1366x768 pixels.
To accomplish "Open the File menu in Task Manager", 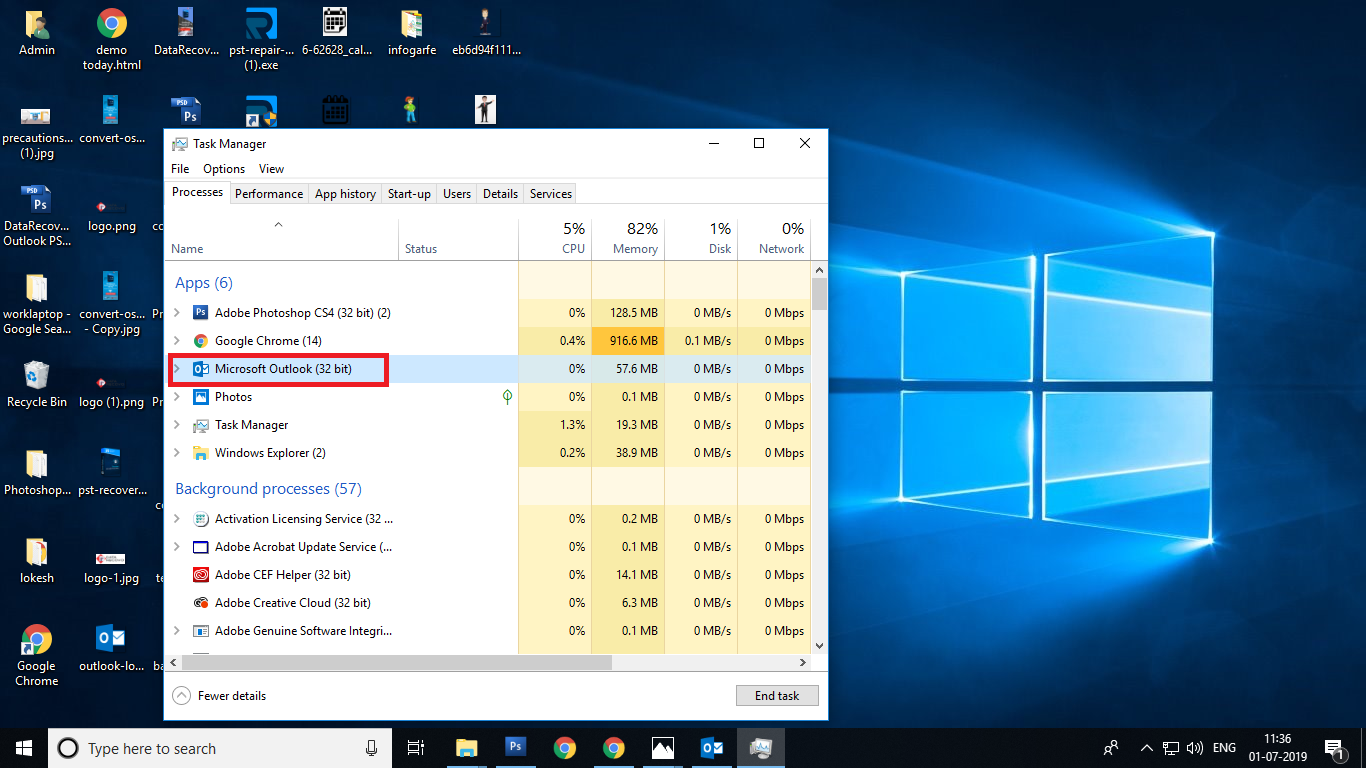I will point(180,169).
